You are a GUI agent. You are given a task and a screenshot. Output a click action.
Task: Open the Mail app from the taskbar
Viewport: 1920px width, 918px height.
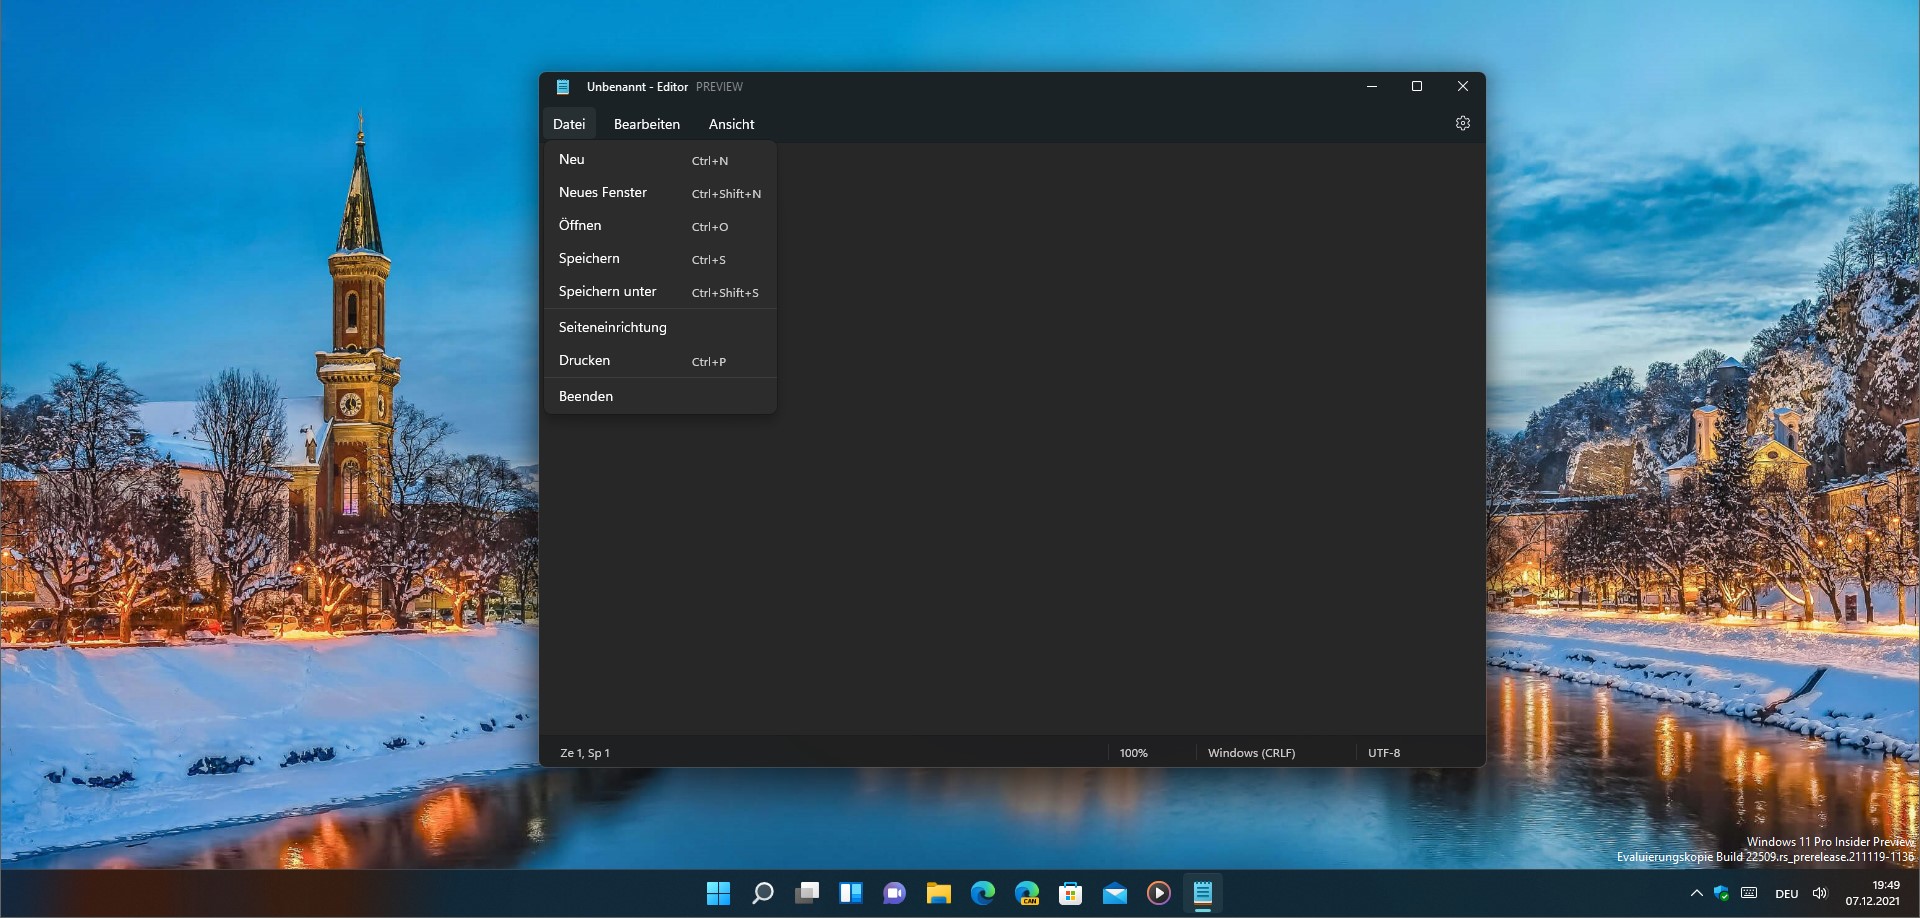pos(1115,893)
